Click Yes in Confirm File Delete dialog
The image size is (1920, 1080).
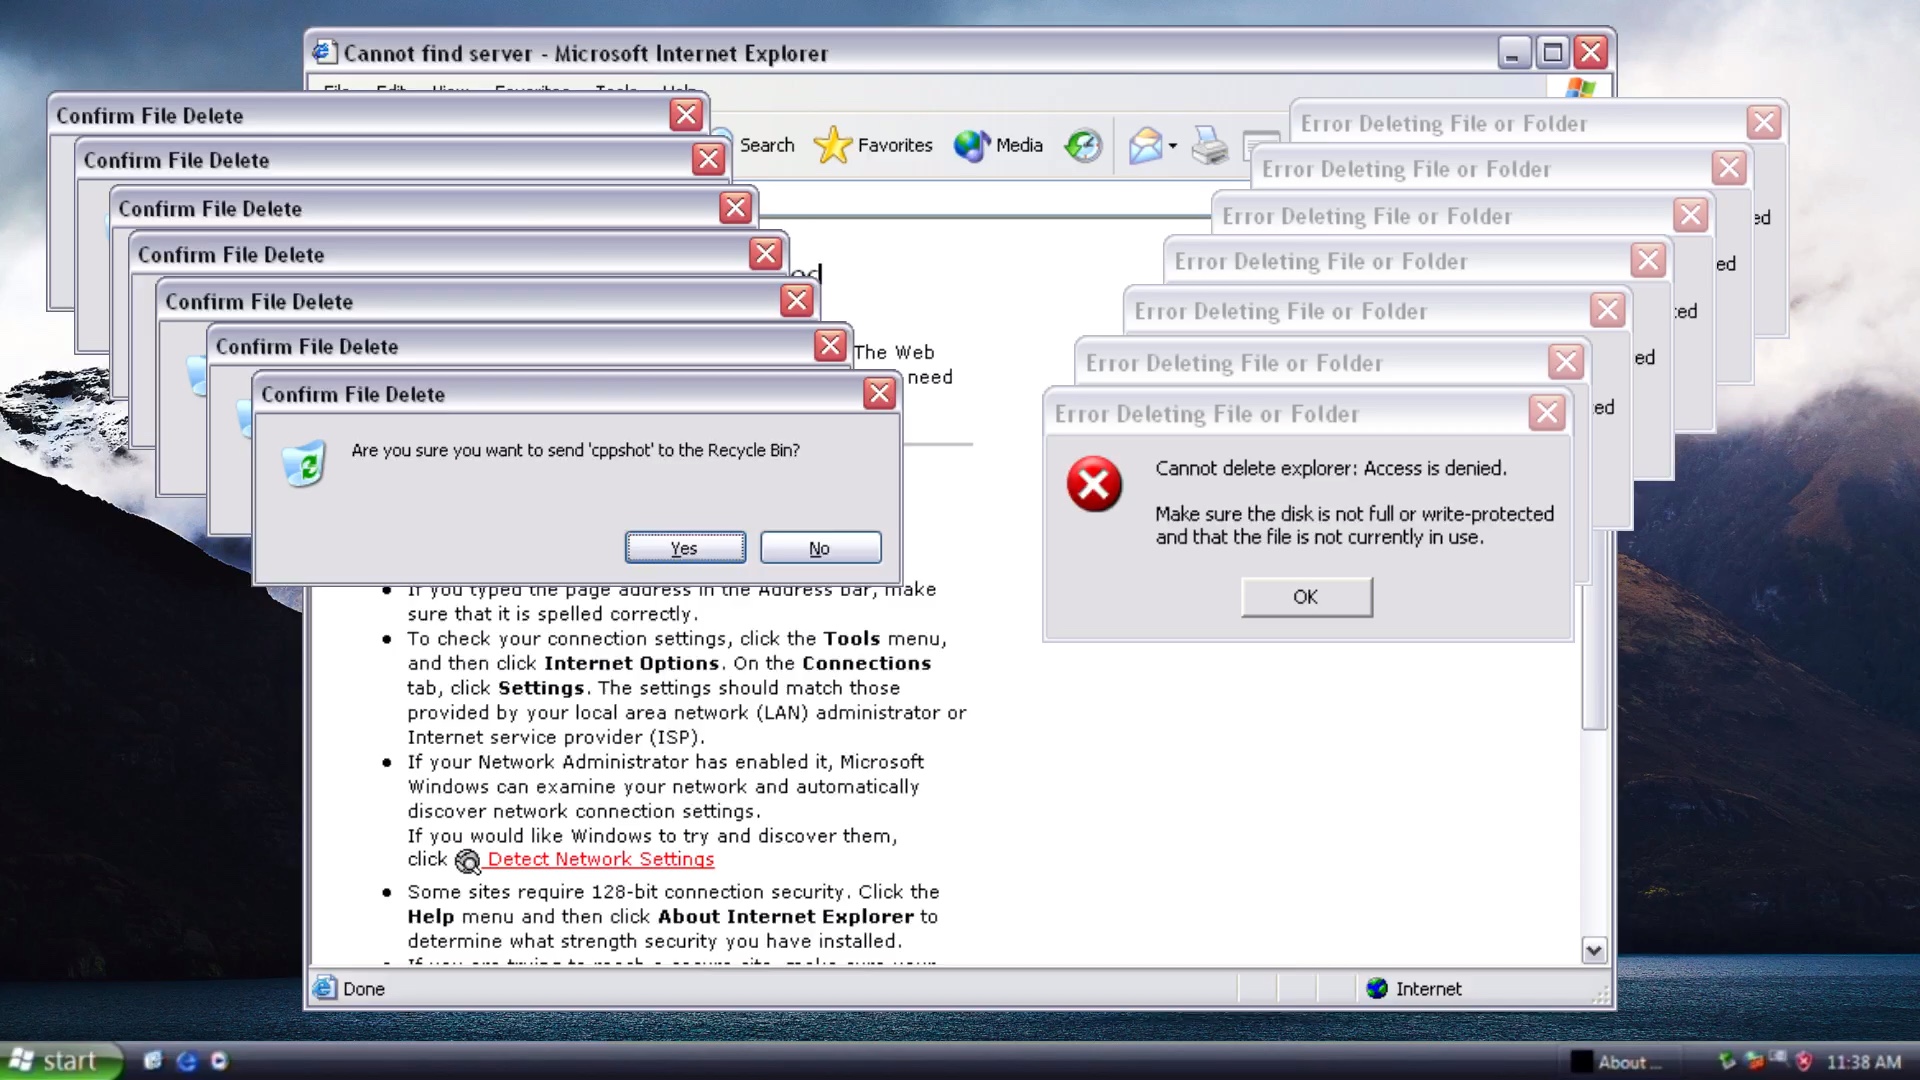pyautogui.click(x=685, y=548)
